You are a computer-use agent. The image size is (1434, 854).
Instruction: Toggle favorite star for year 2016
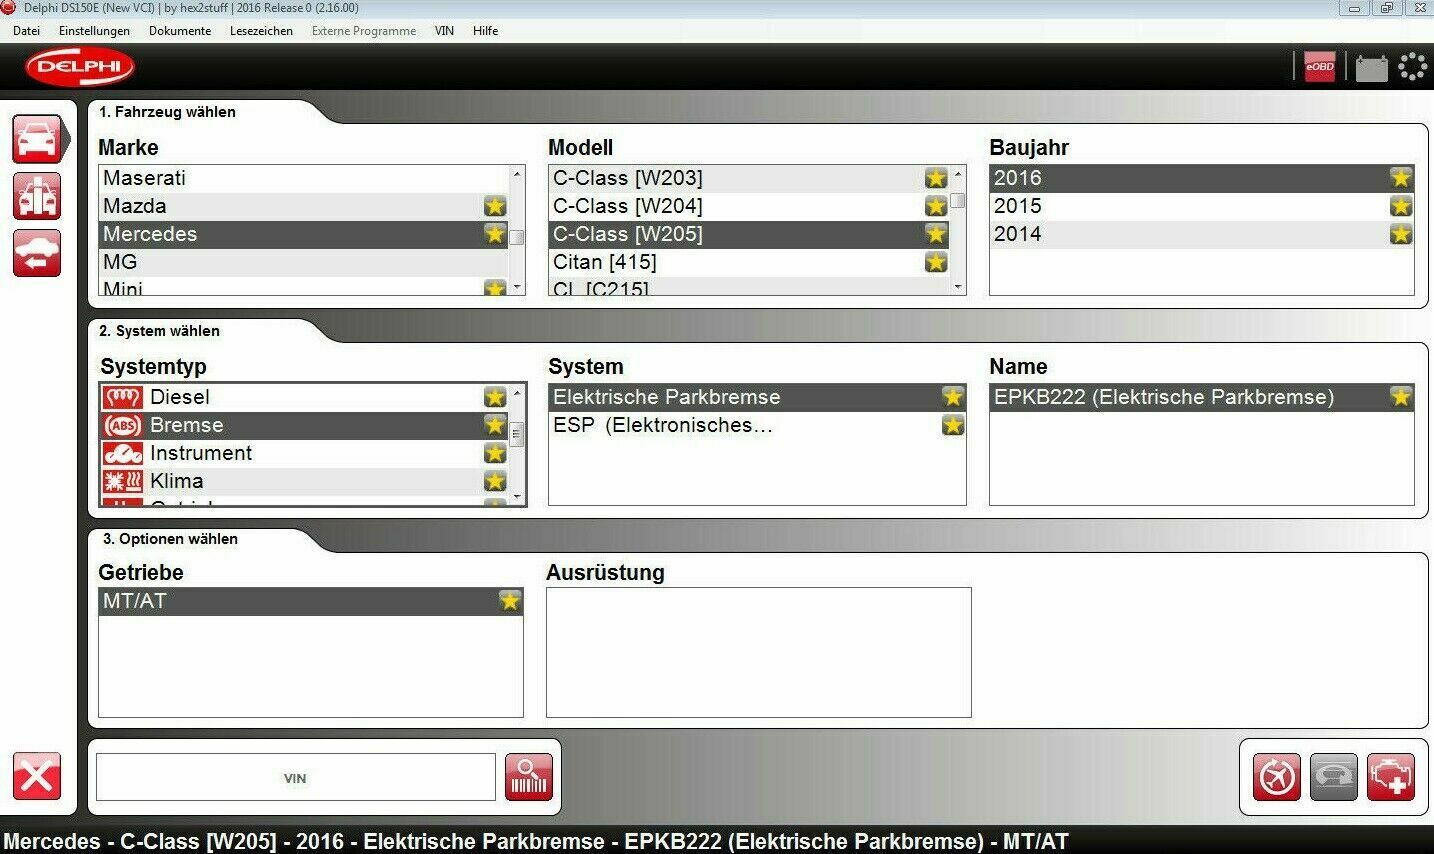(1401, 178)
